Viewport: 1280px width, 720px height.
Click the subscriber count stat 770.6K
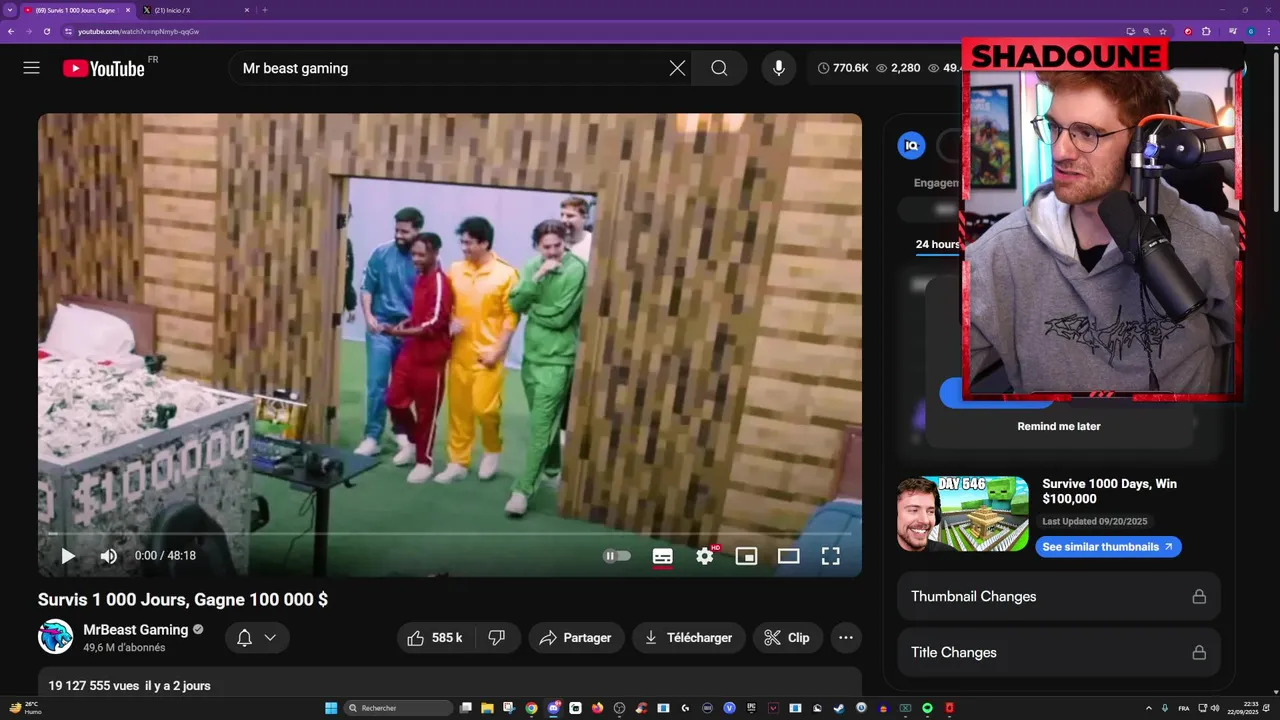pos(843,68)
